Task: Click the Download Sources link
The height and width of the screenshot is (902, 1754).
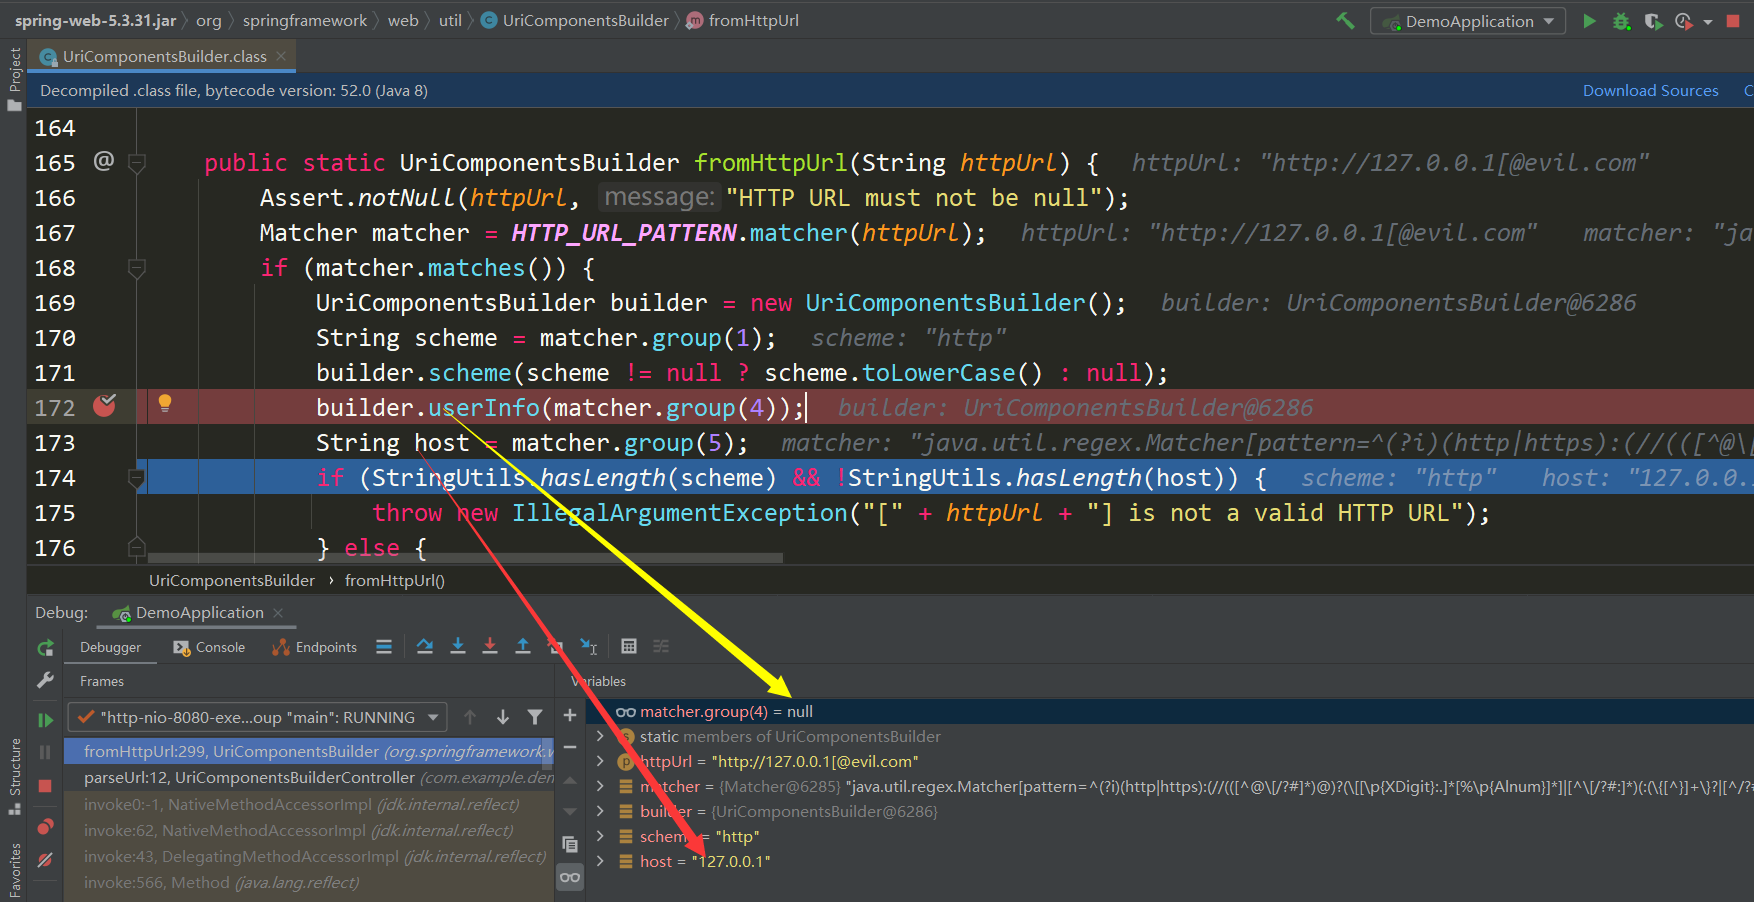Action: pos(1650,90)
